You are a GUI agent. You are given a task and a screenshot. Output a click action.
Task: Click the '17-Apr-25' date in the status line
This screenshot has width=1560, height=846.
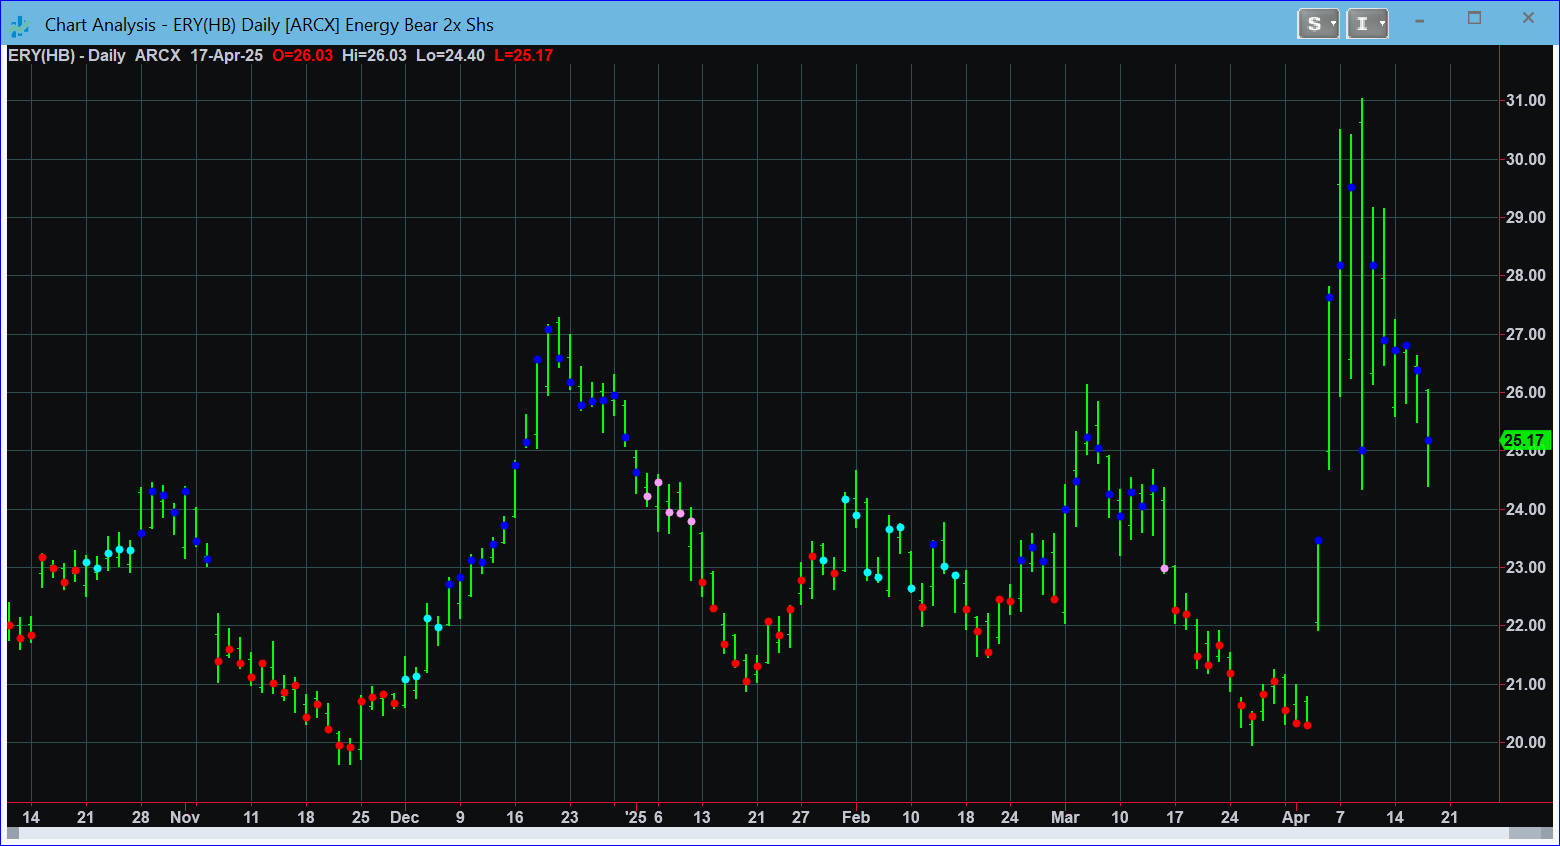click(x=226, y=55)
